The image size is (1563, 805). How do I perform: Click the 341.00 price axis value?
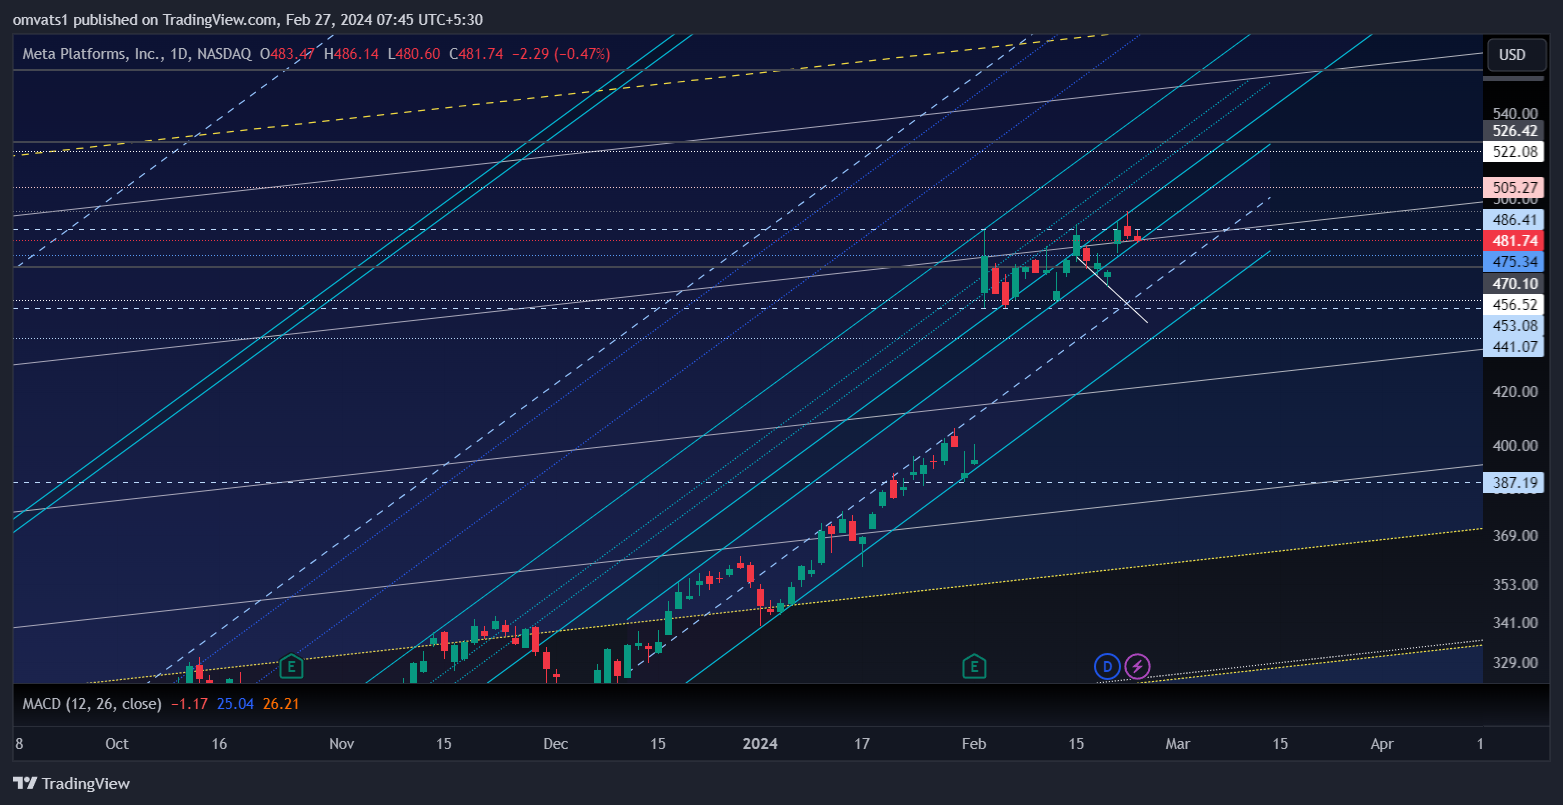(1514, 623)
